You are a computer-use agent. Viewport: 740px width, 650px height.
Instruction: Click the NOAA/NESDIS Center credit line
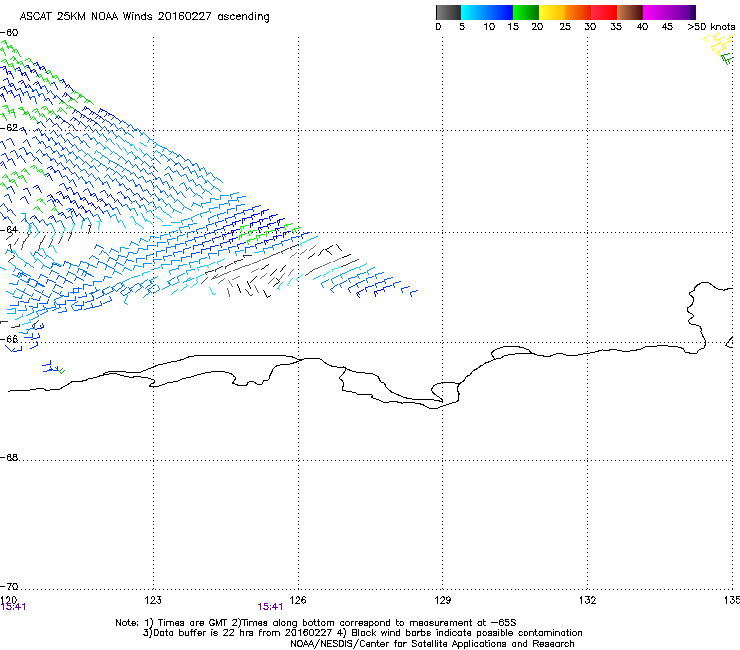coord(432,644)
